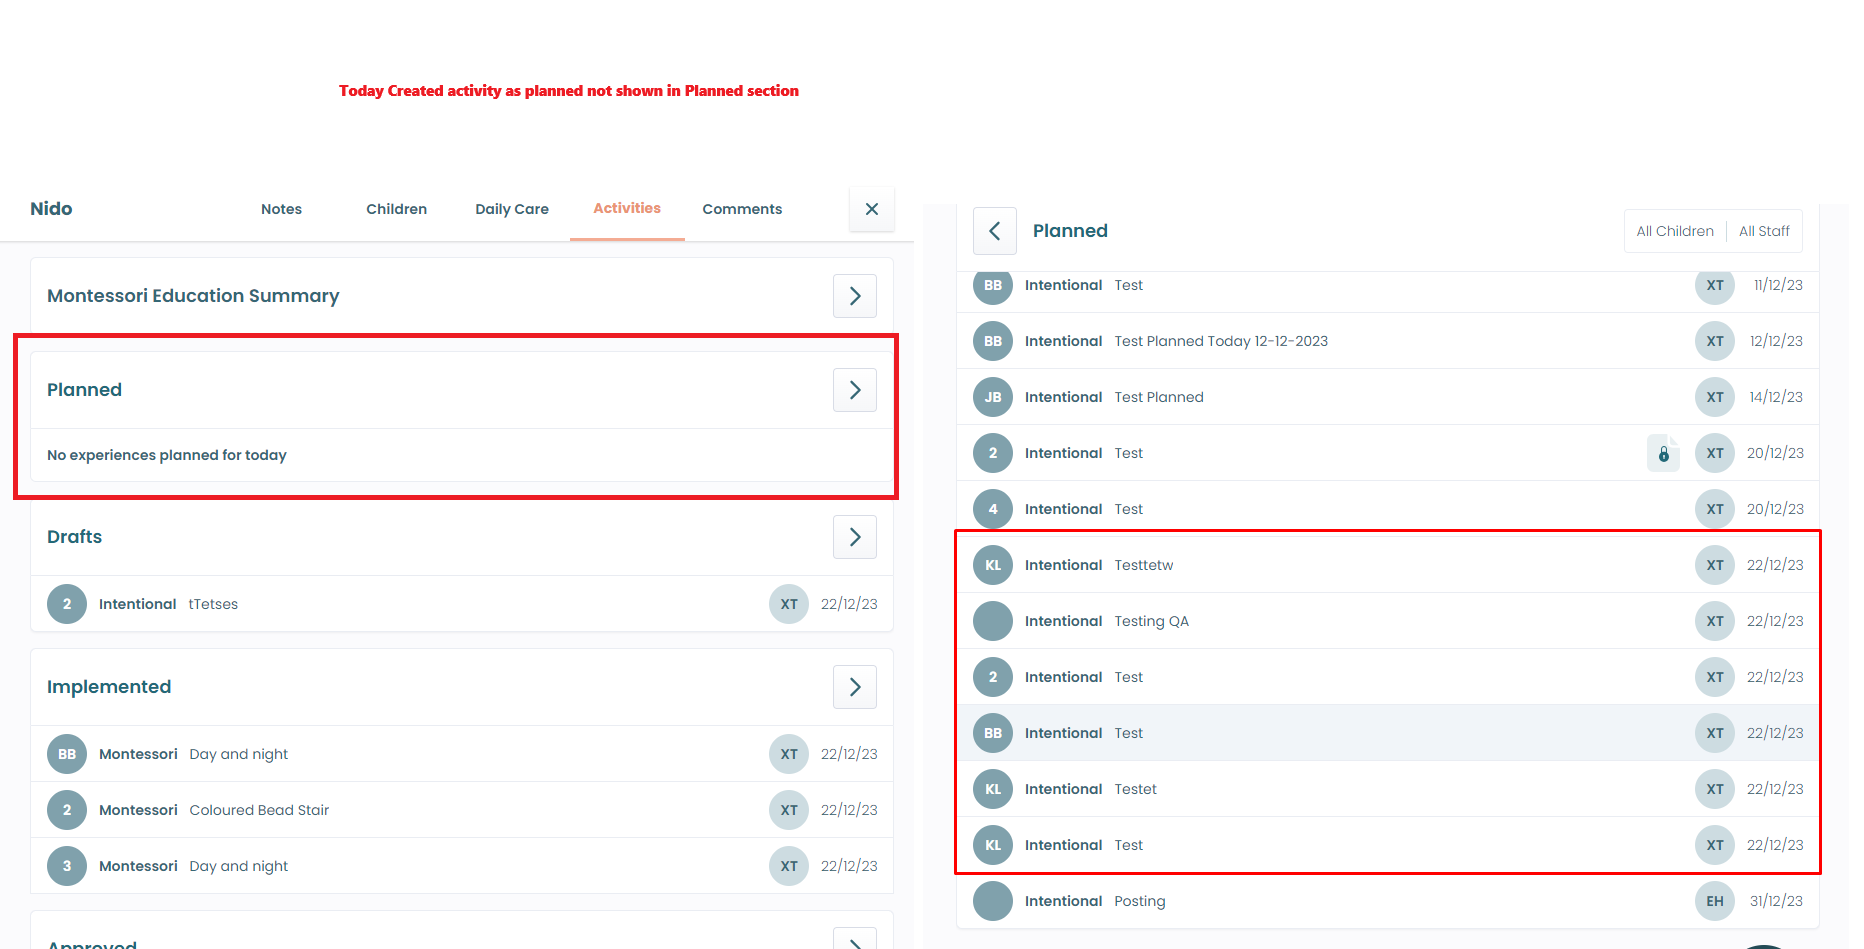1864x949 pixels.
Task: Expand the Implemented section chevron
Action: pyautogui.click(x=854, y=687)
